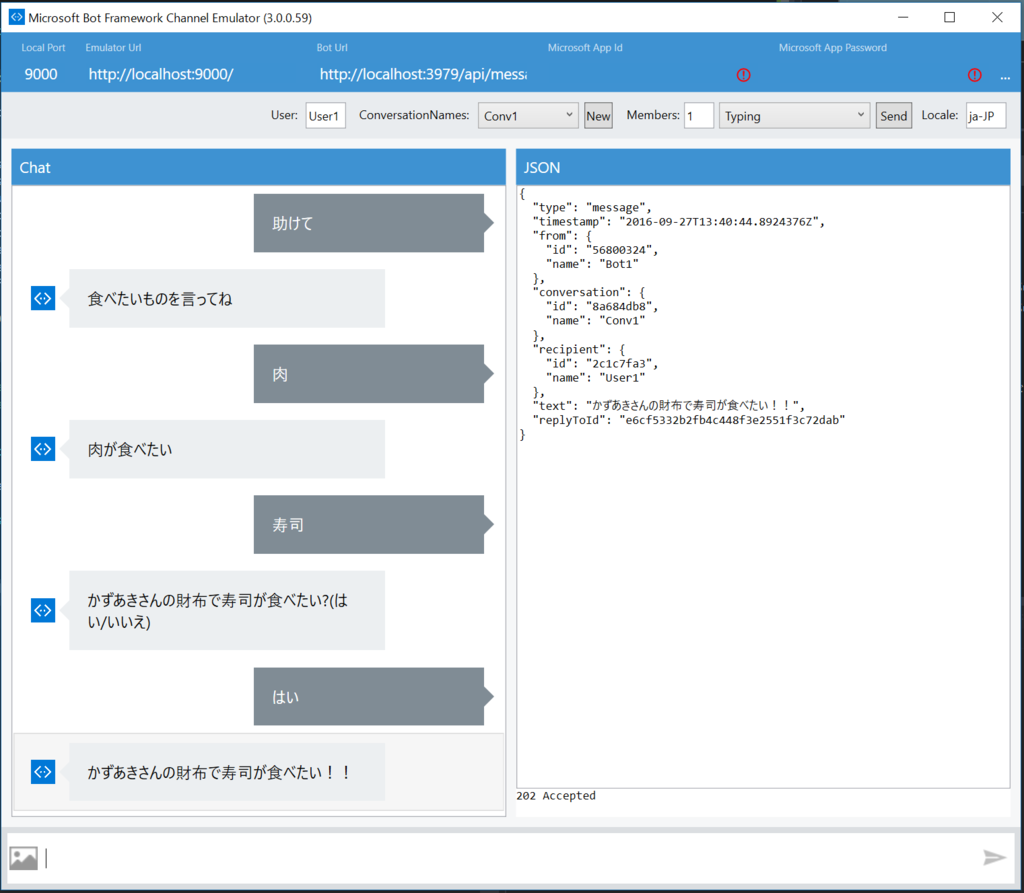1024x893 pixels.
Task: Click the Local Port value 9000
Action: click(x=41, y=74)
